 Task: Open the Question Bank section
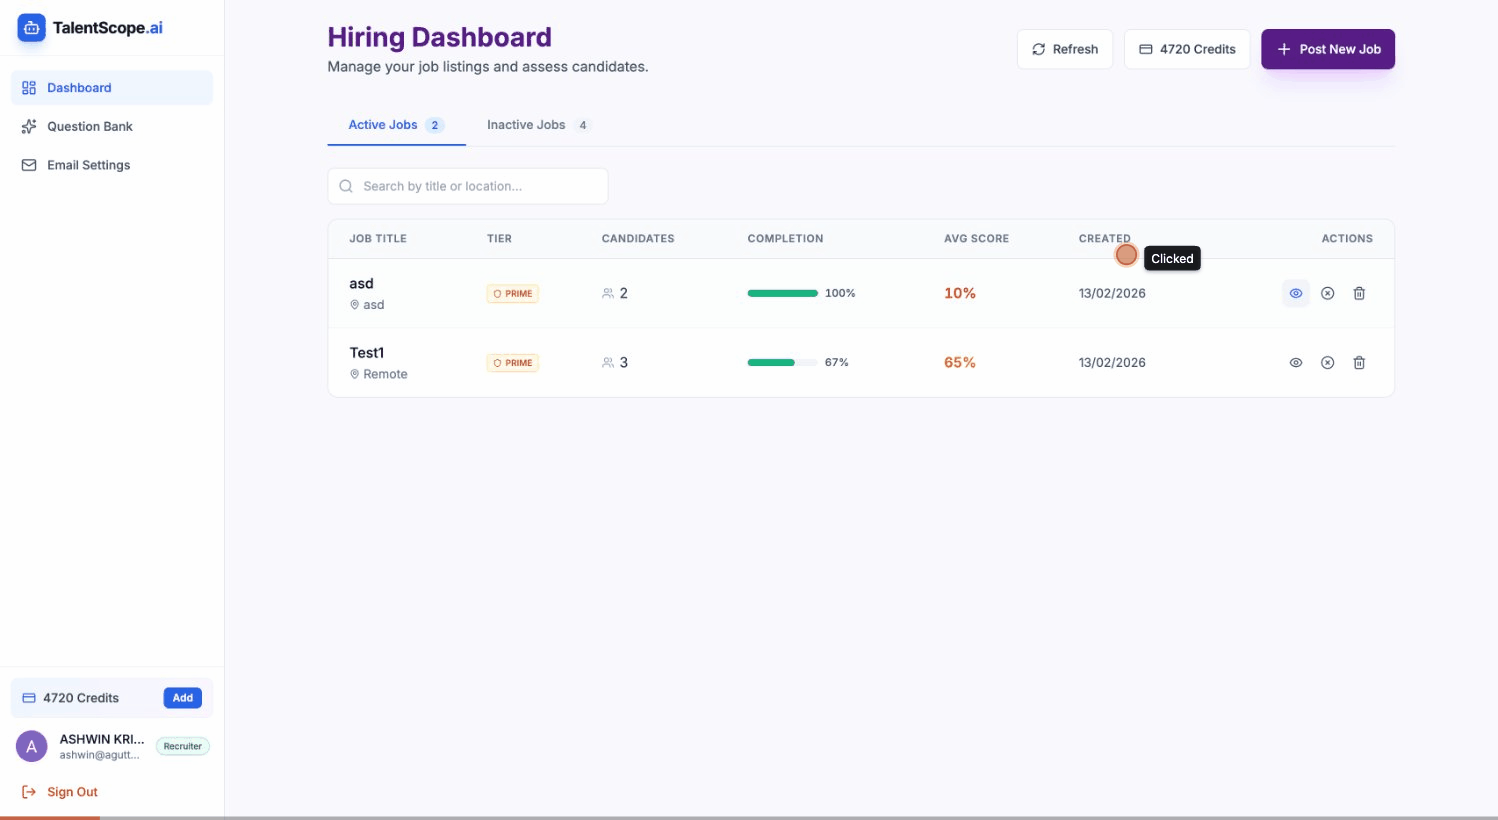click(89, 126)
